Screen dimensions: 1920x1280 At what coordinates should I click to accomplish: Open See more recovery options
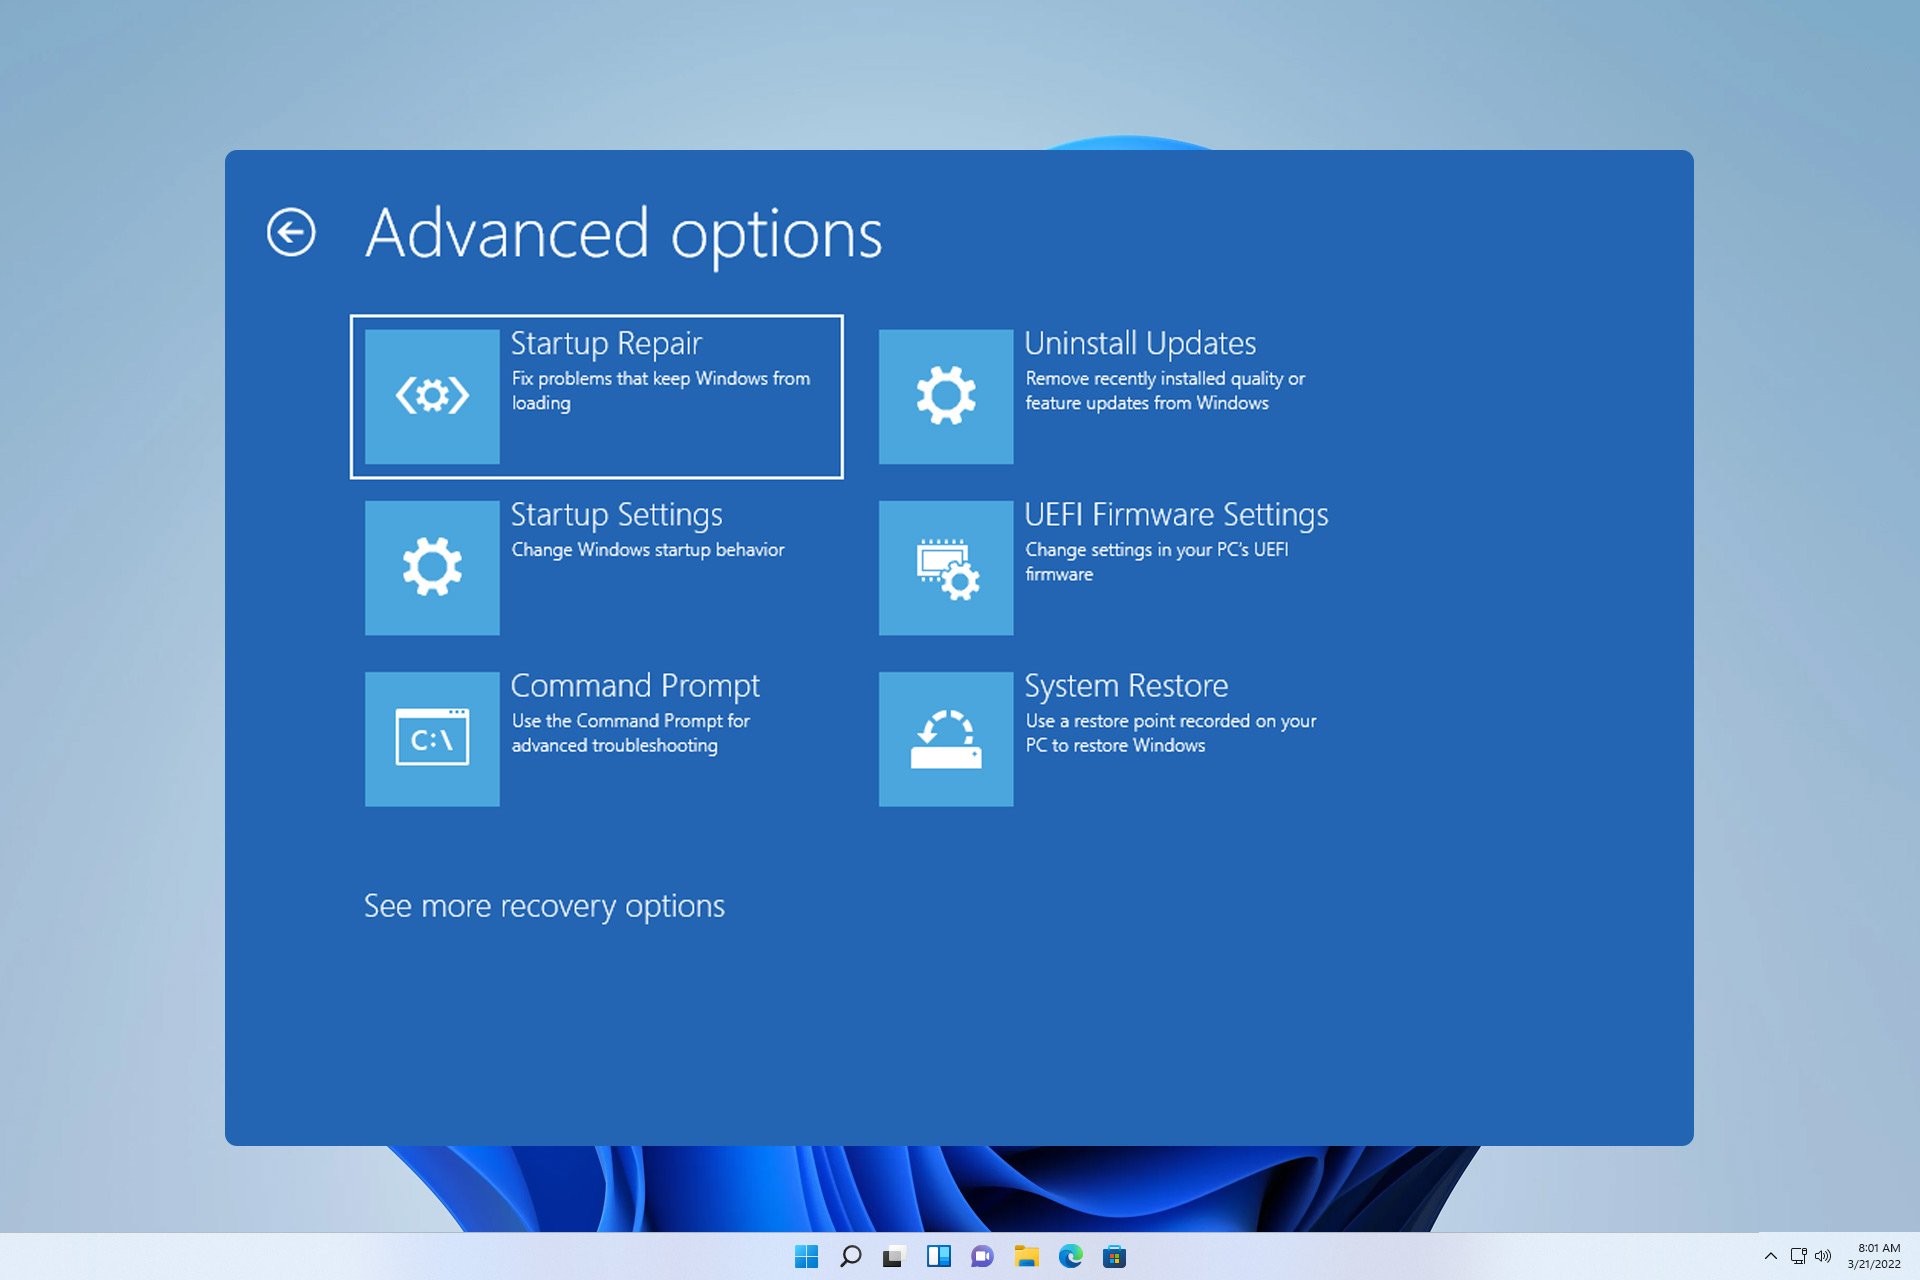543,903
